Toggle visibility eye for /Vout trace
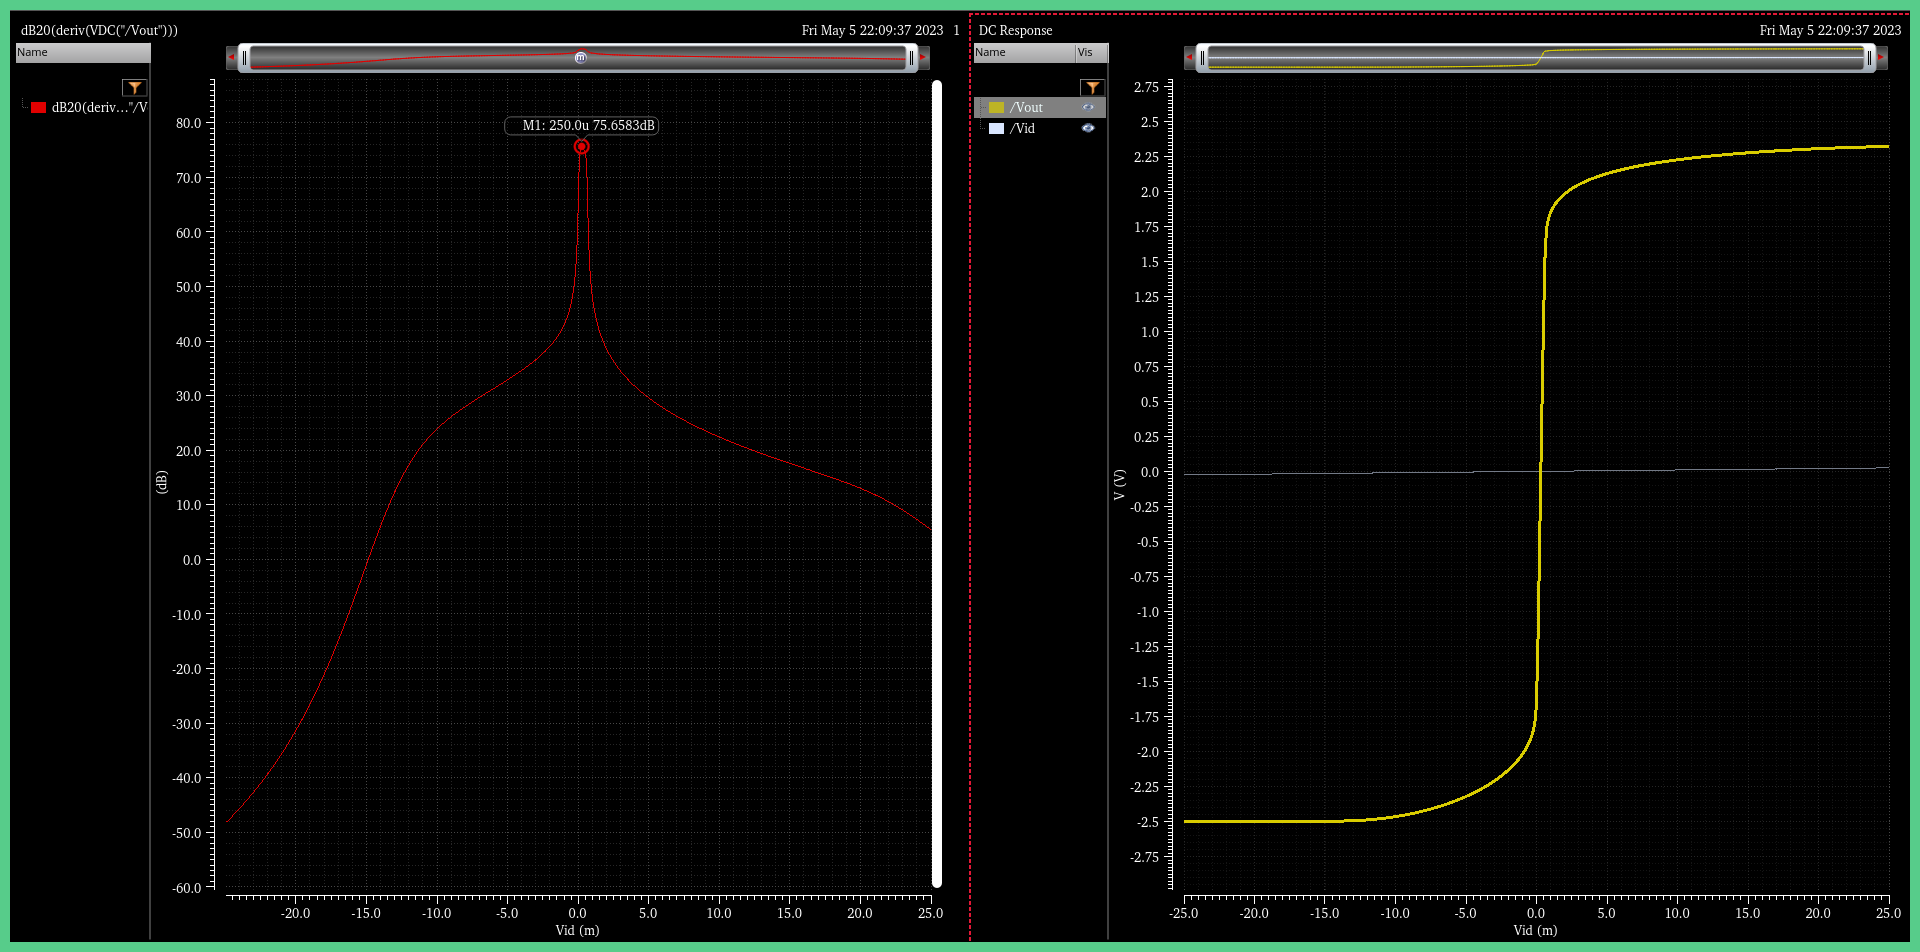1920x952 pixels. (1088, 107)
